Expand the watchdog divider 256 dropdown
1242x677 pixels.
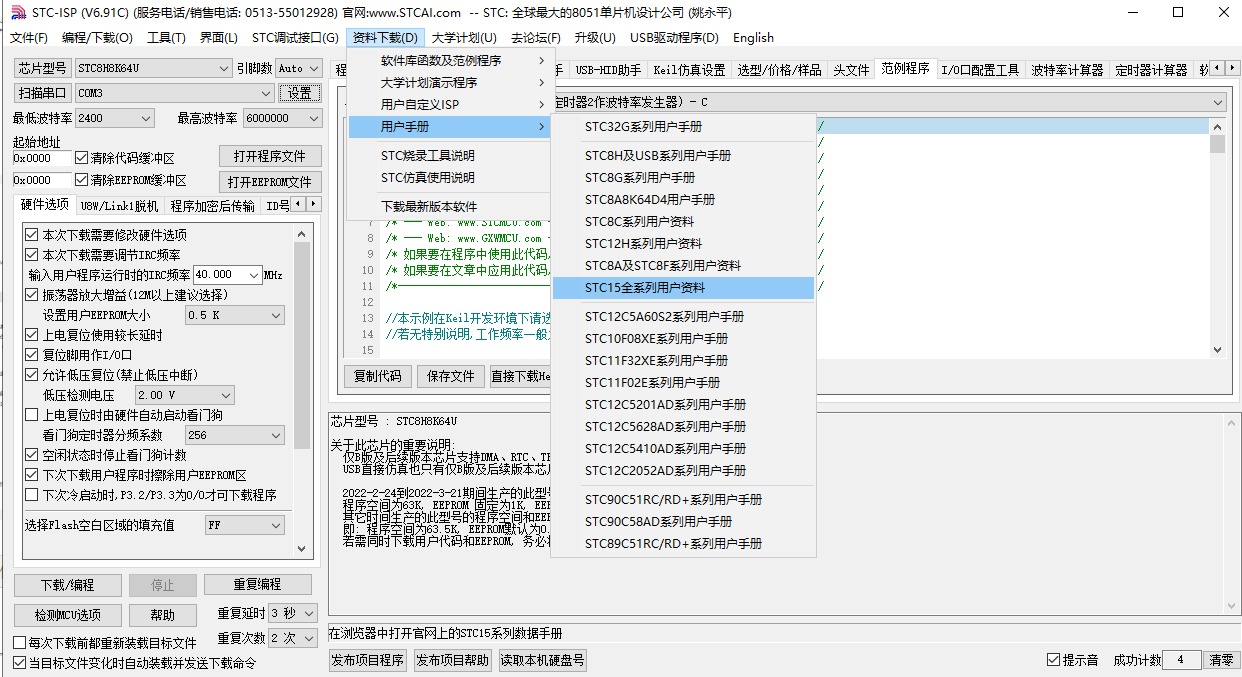click(x=235, y=435)
